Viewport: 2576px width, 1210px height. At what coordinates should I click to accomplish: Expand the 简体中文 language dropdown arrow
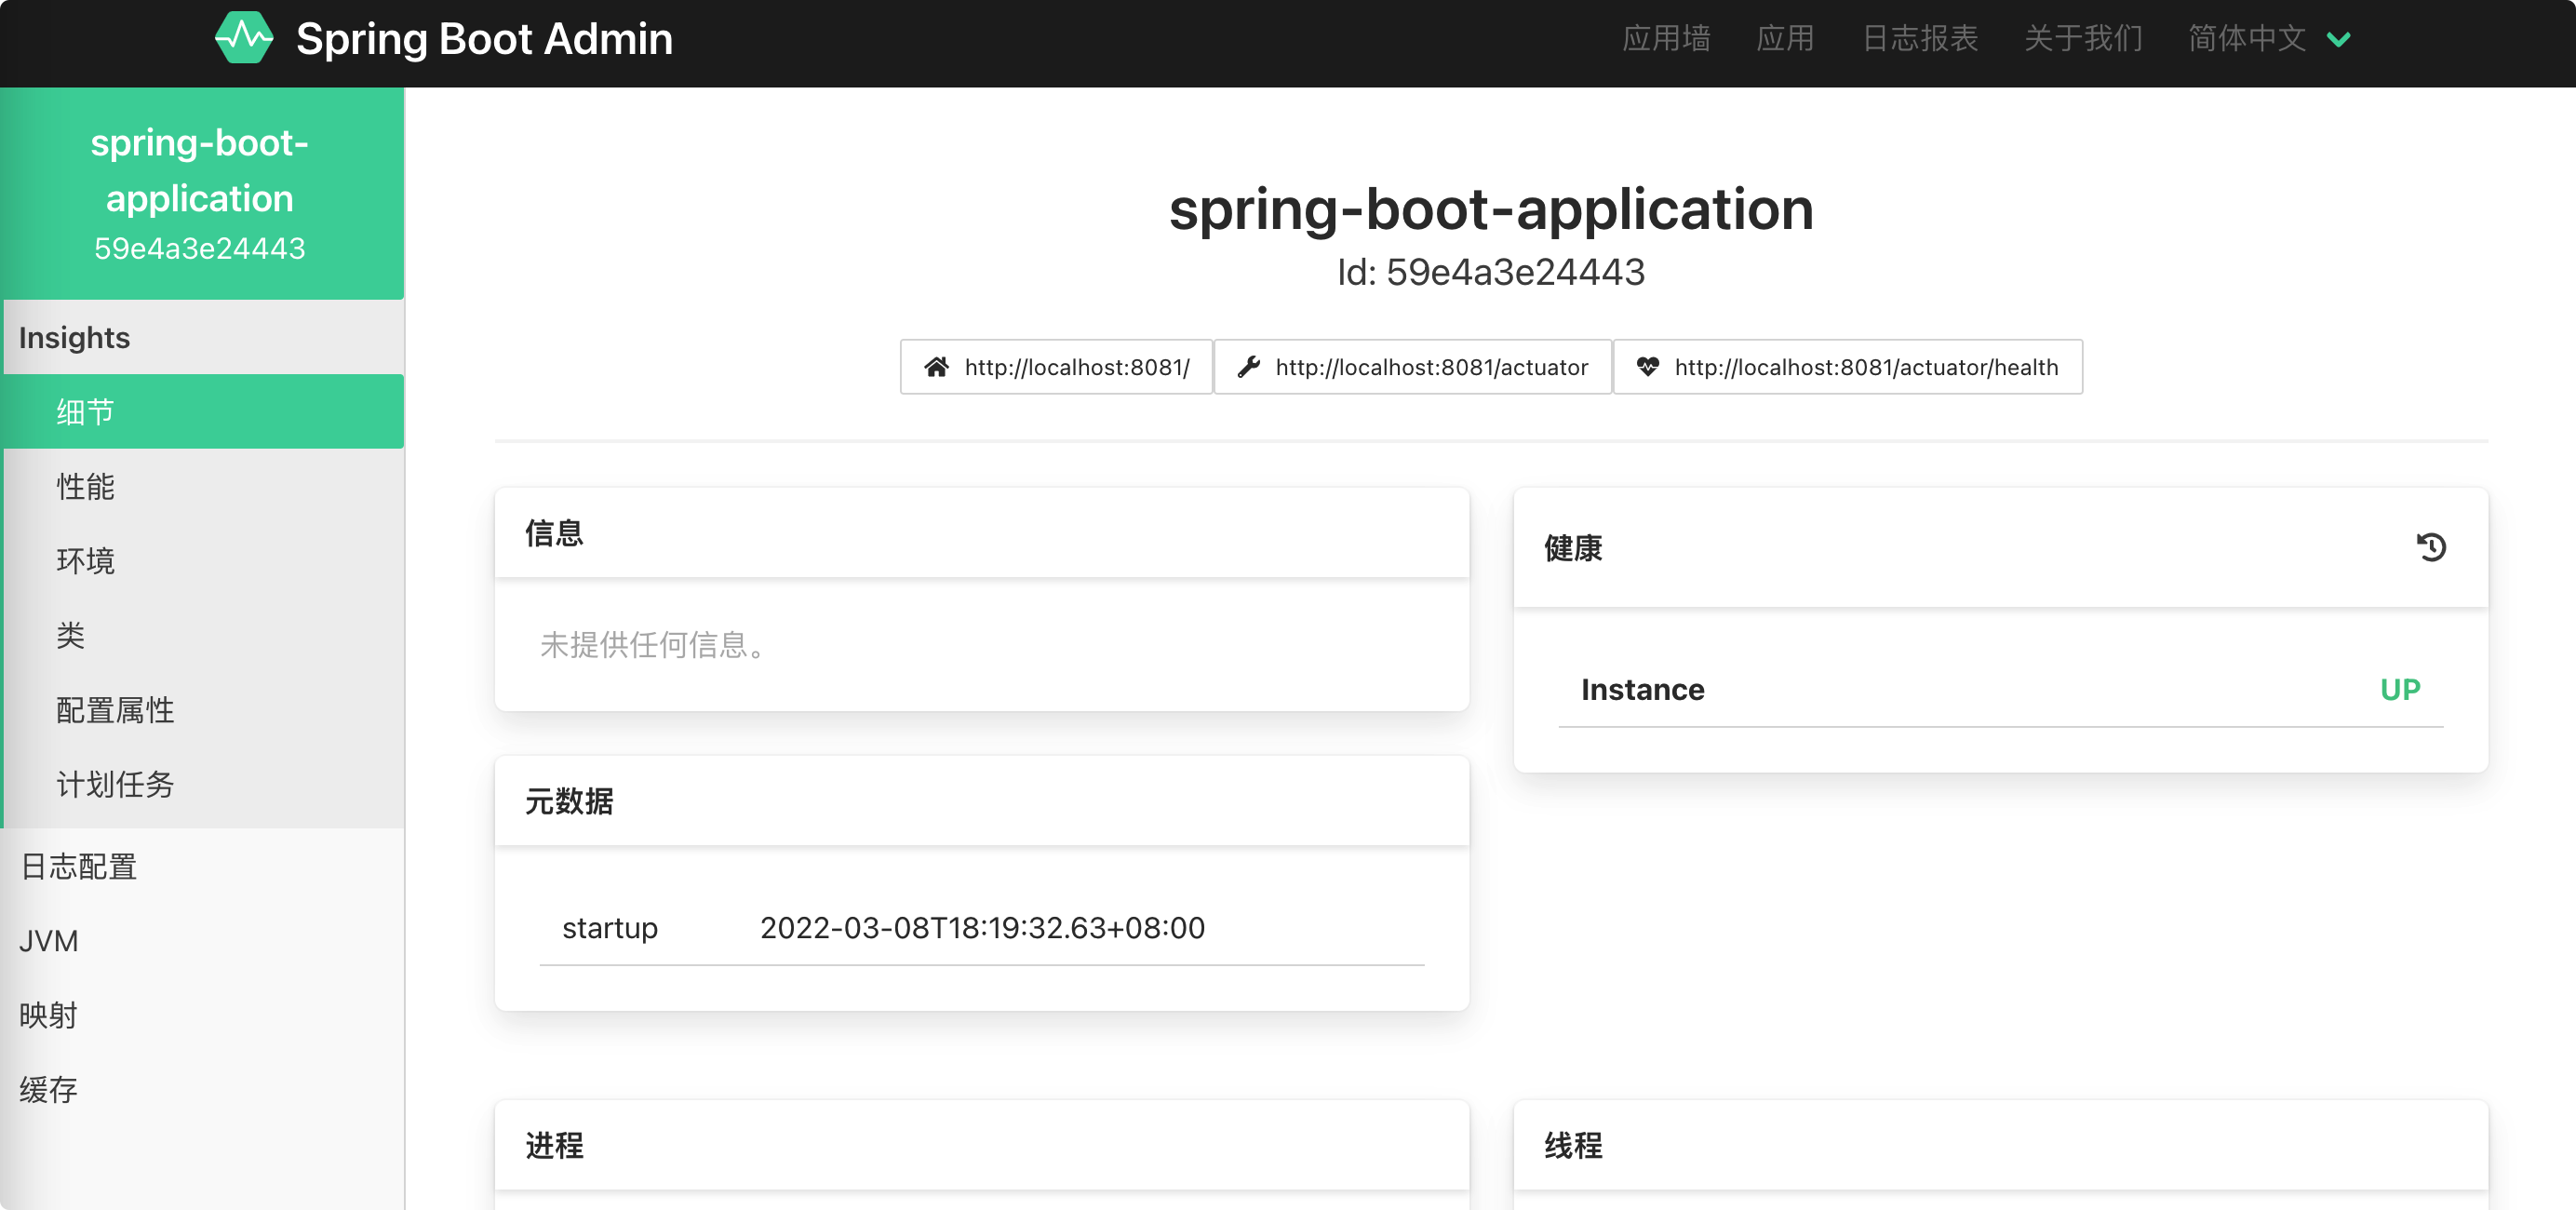tap(2338, 39)
